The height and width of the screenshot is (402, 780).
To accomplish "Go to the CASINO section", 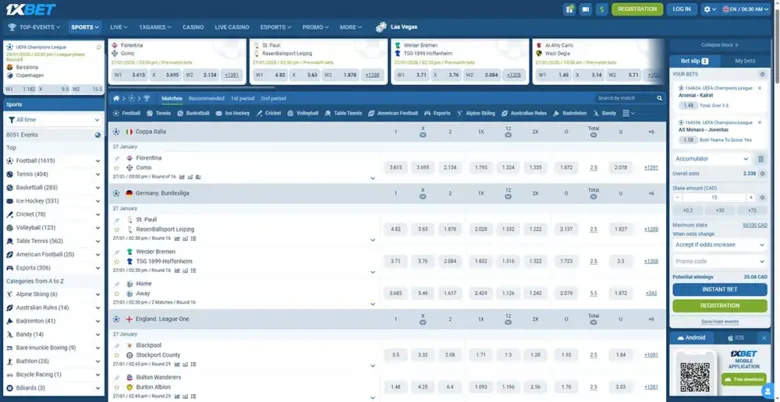I will click(193, 27).
